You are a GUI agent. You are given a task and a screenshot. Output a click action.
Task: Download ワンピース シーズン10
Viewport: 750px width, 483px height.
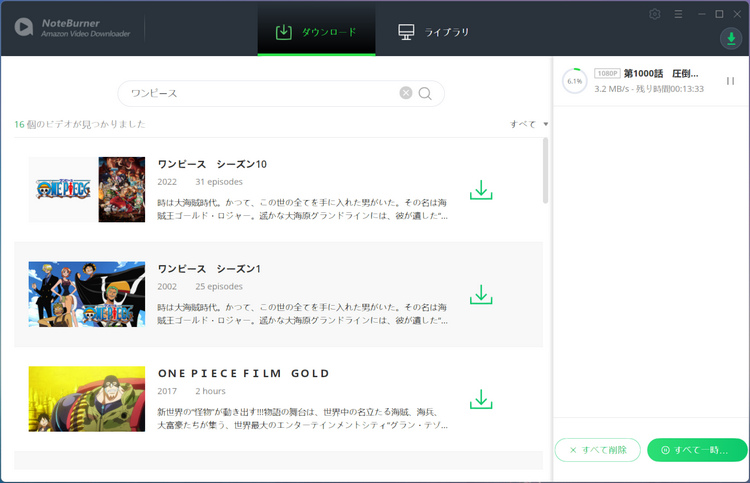click(481, 190)
